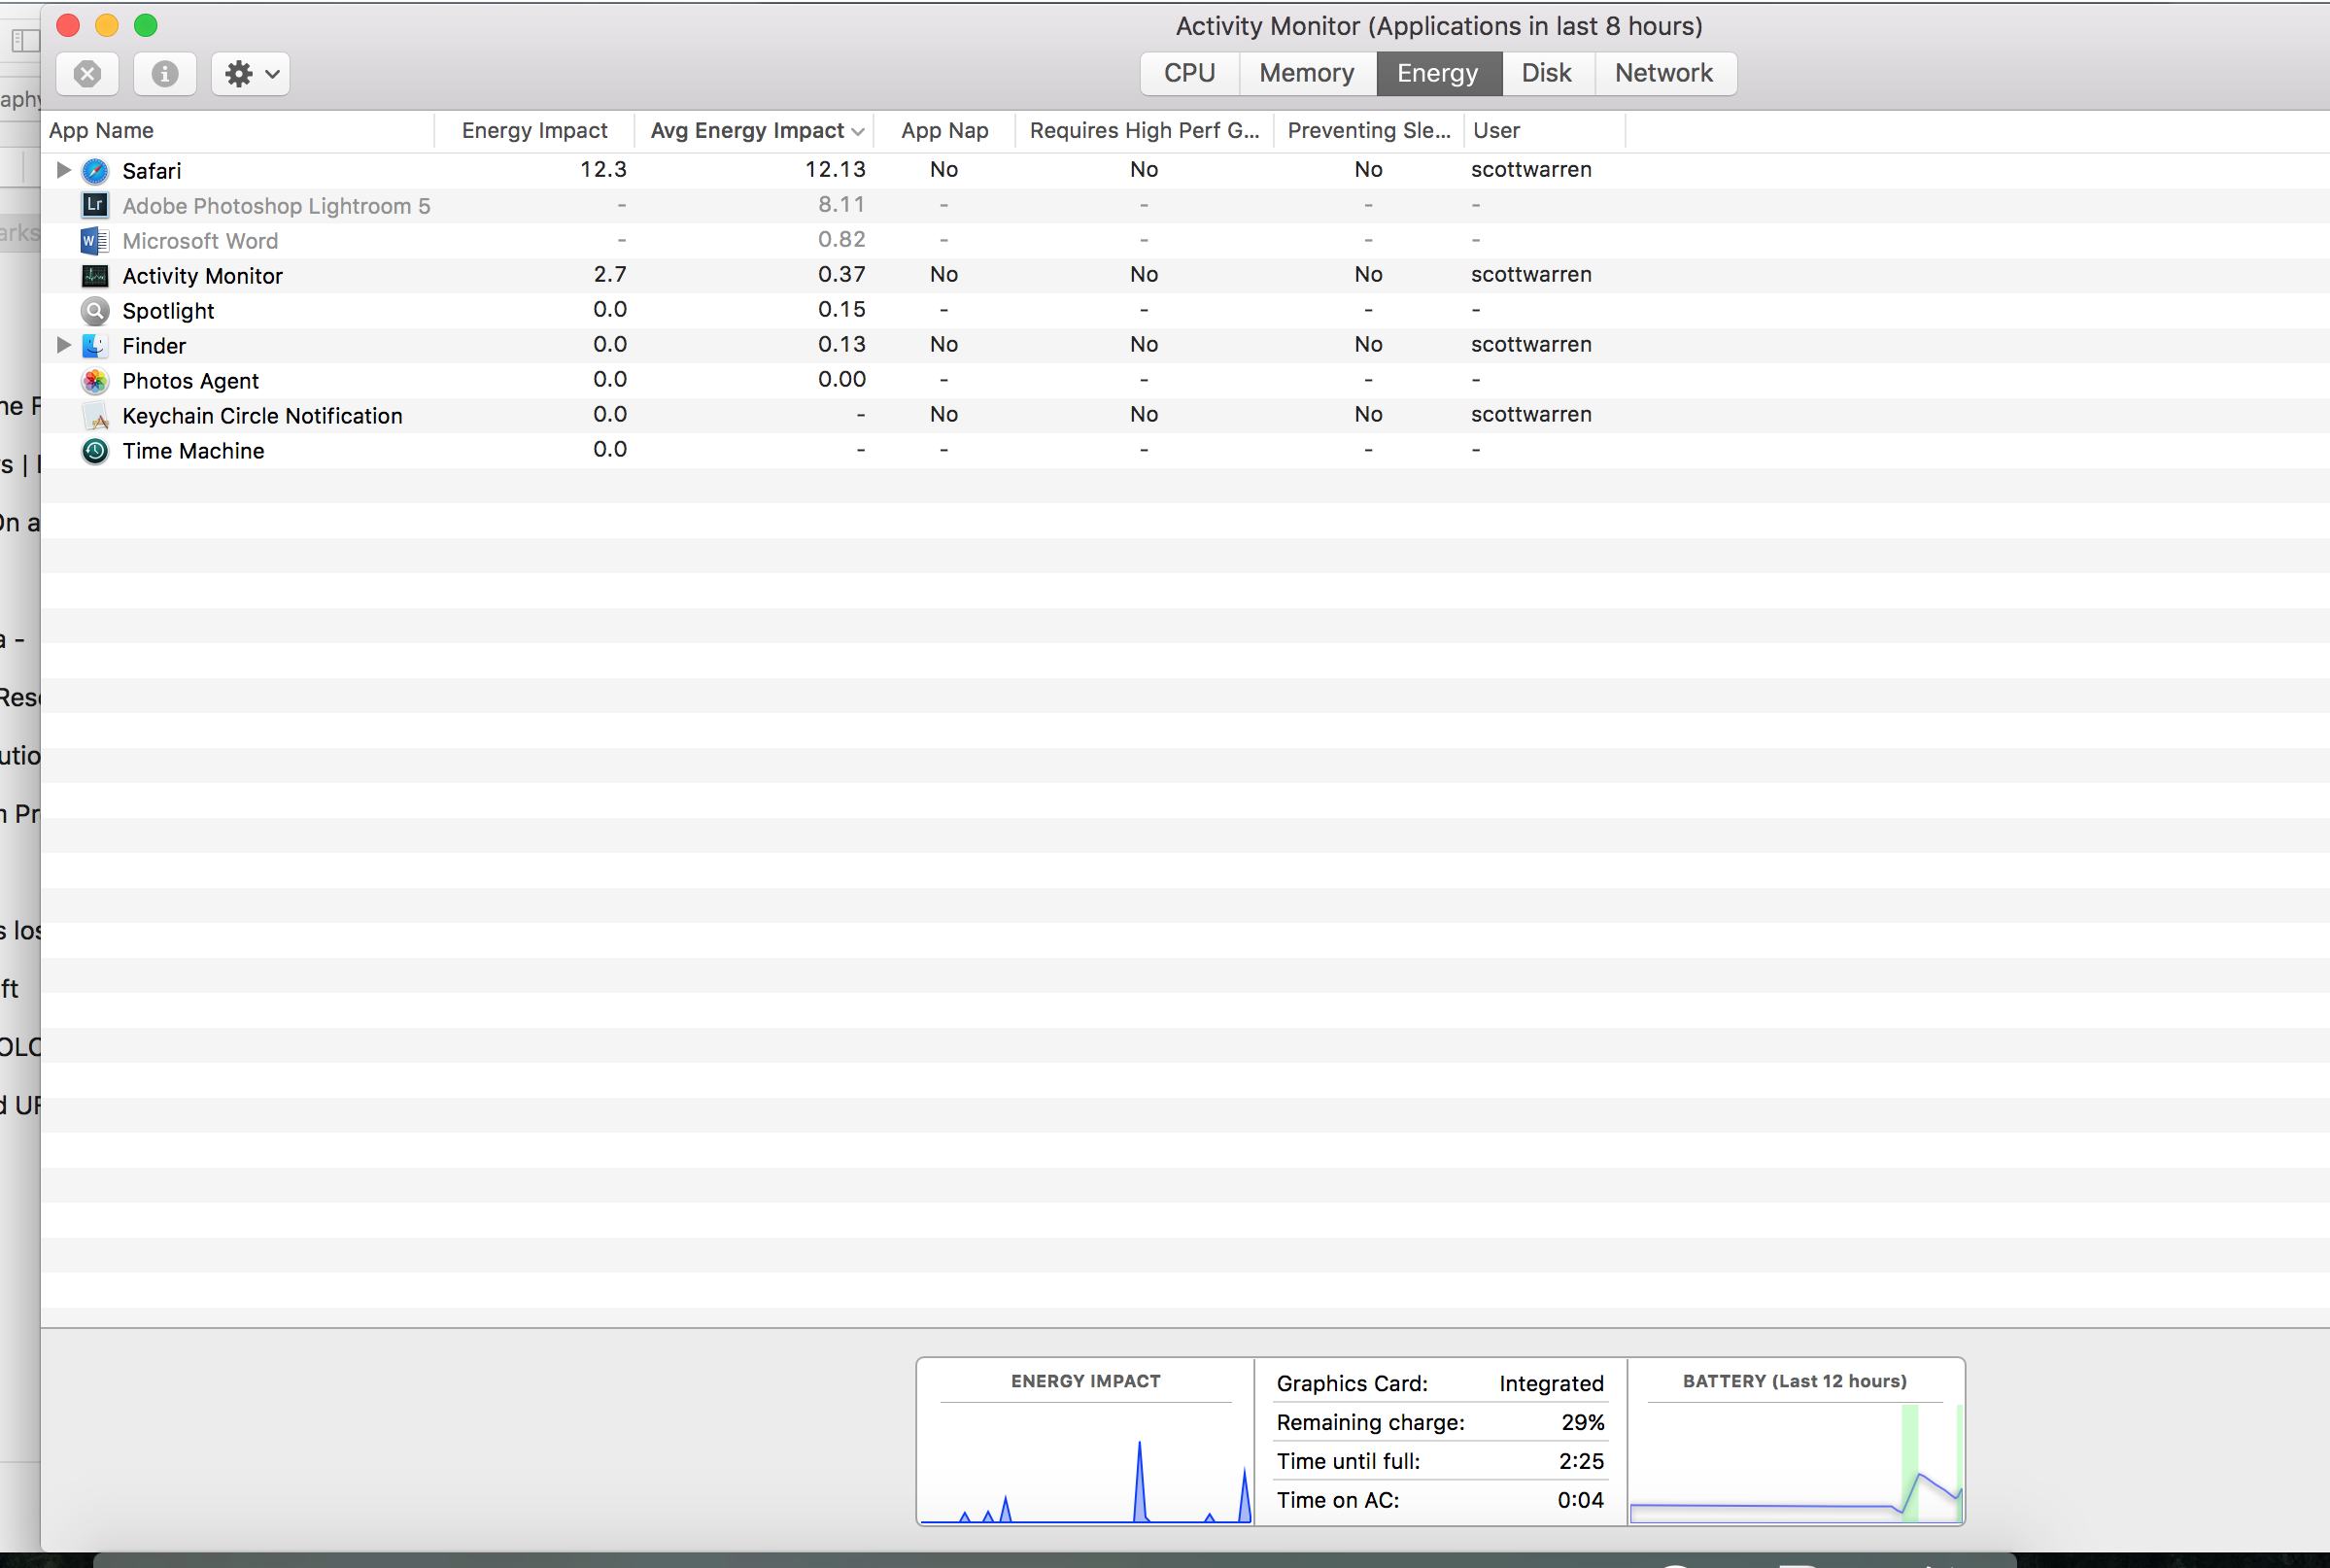The image size is (2330, 1568).
Task: Expand the Safari disclosure triangle
Action: point(63,170)
